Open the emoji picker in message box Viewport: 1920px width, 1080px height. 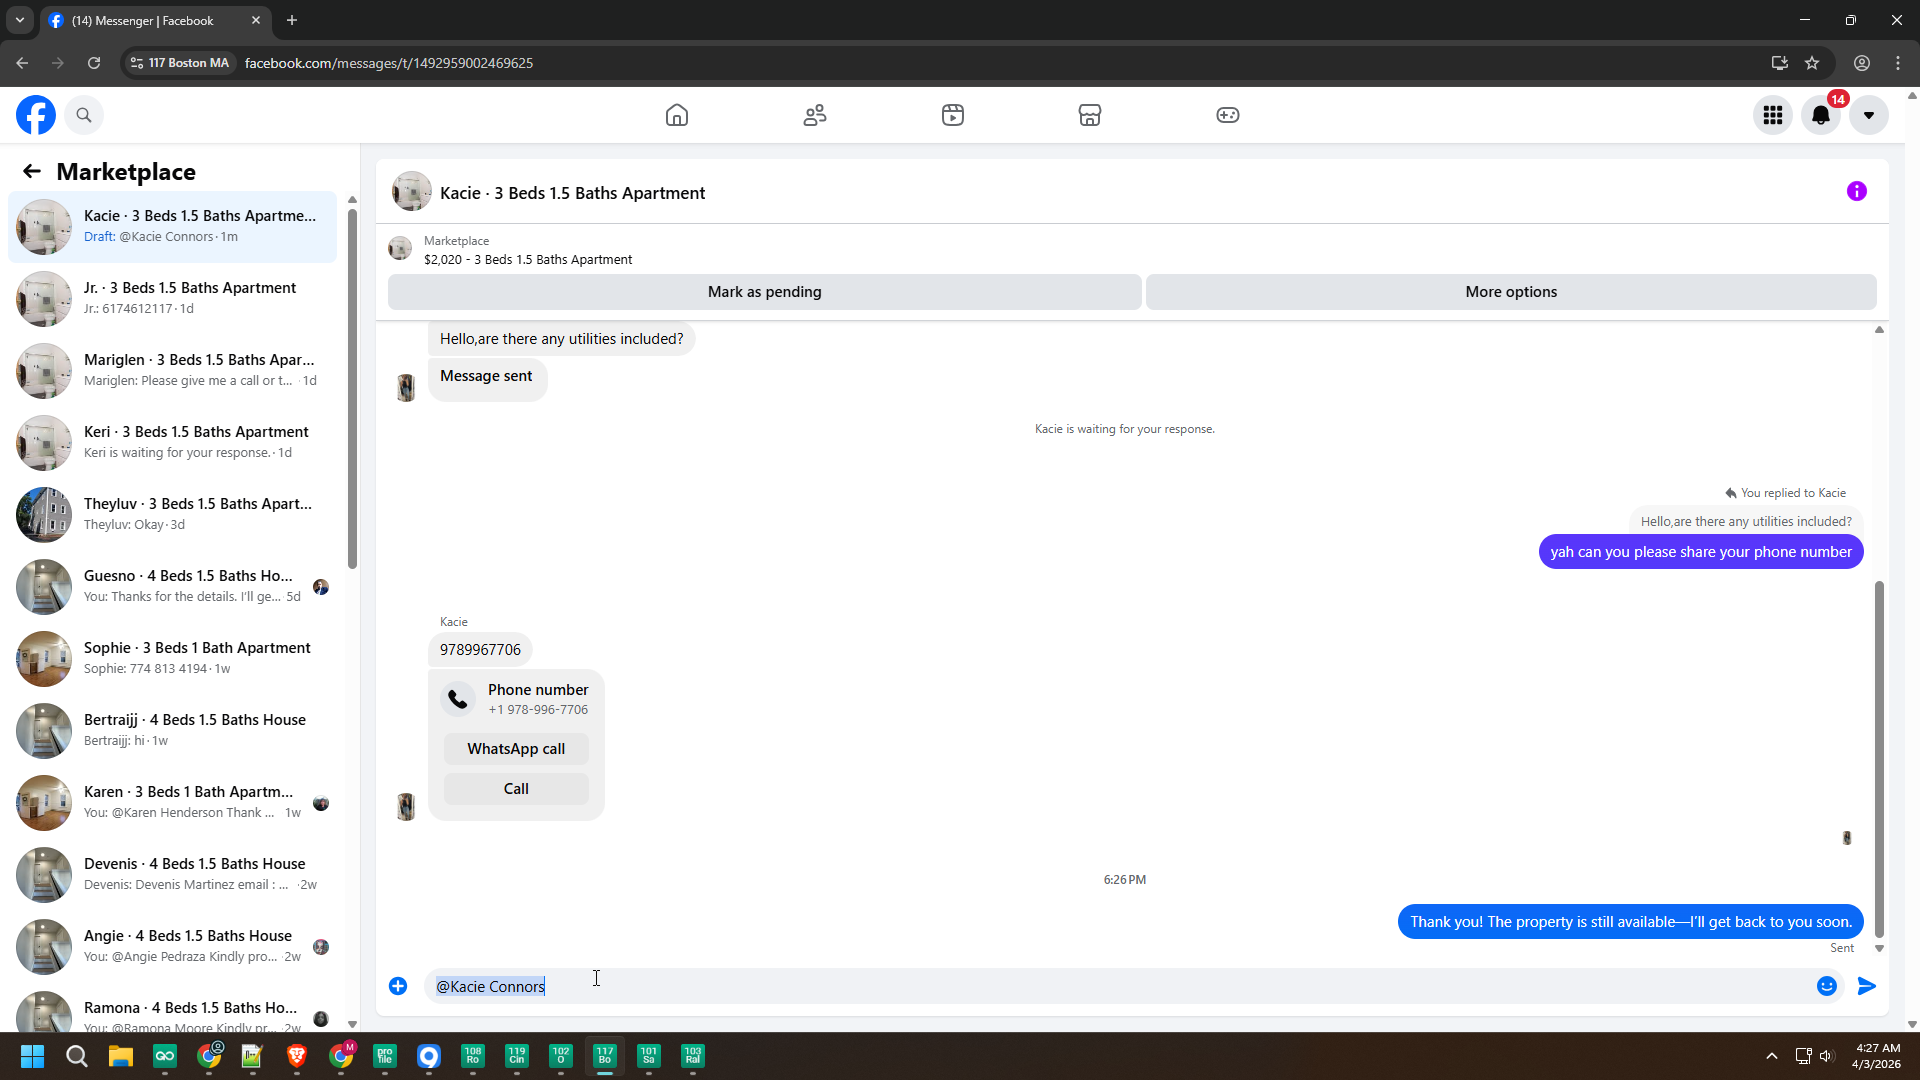[x=1827, y=986]
